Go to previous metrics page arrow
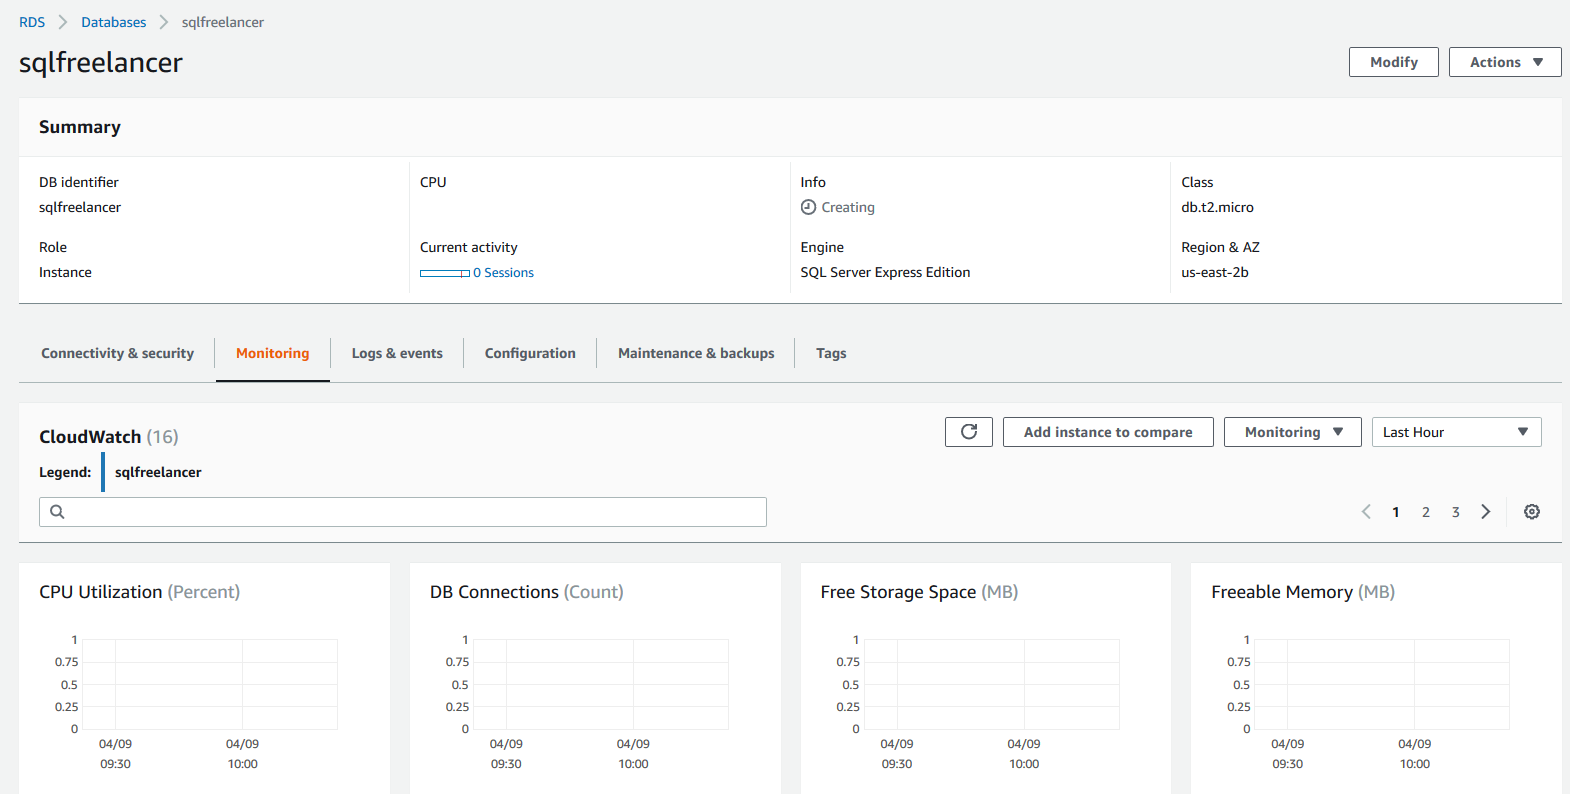 [x=1366, y=512]
